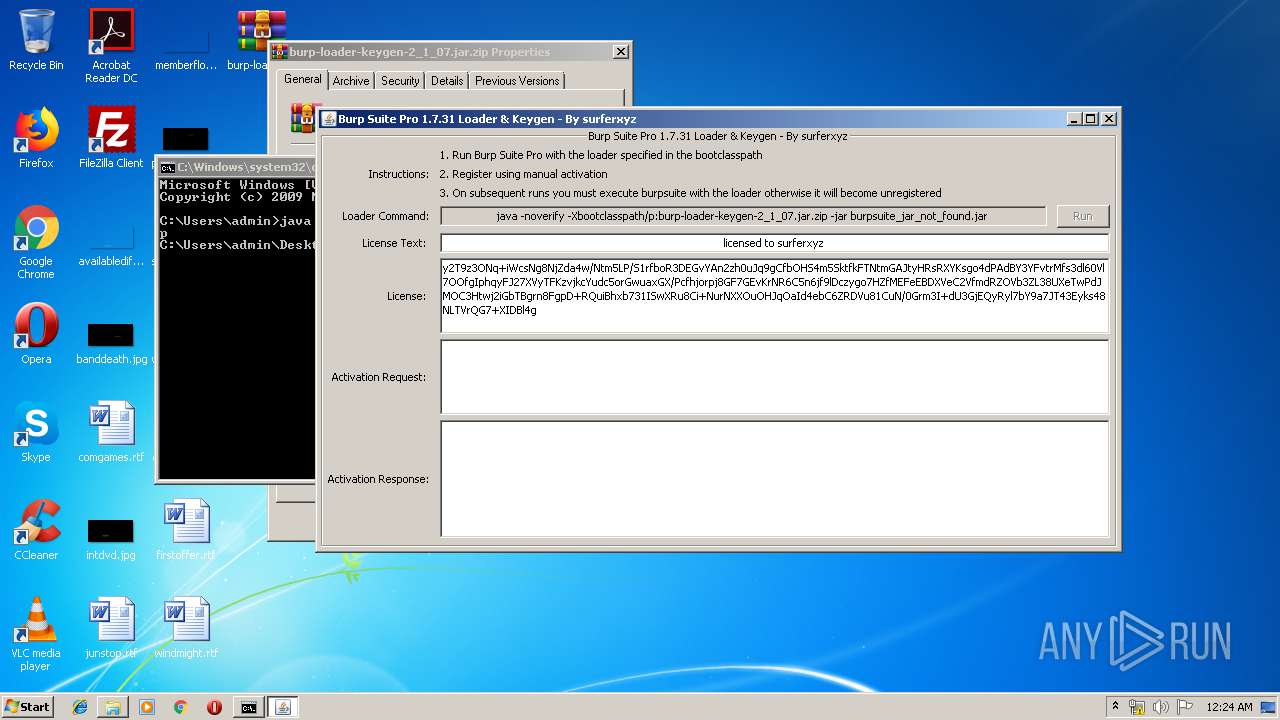1280x720 pixels.
Task: Open firstoffer.rtf document icon
Action: [186, 530]
